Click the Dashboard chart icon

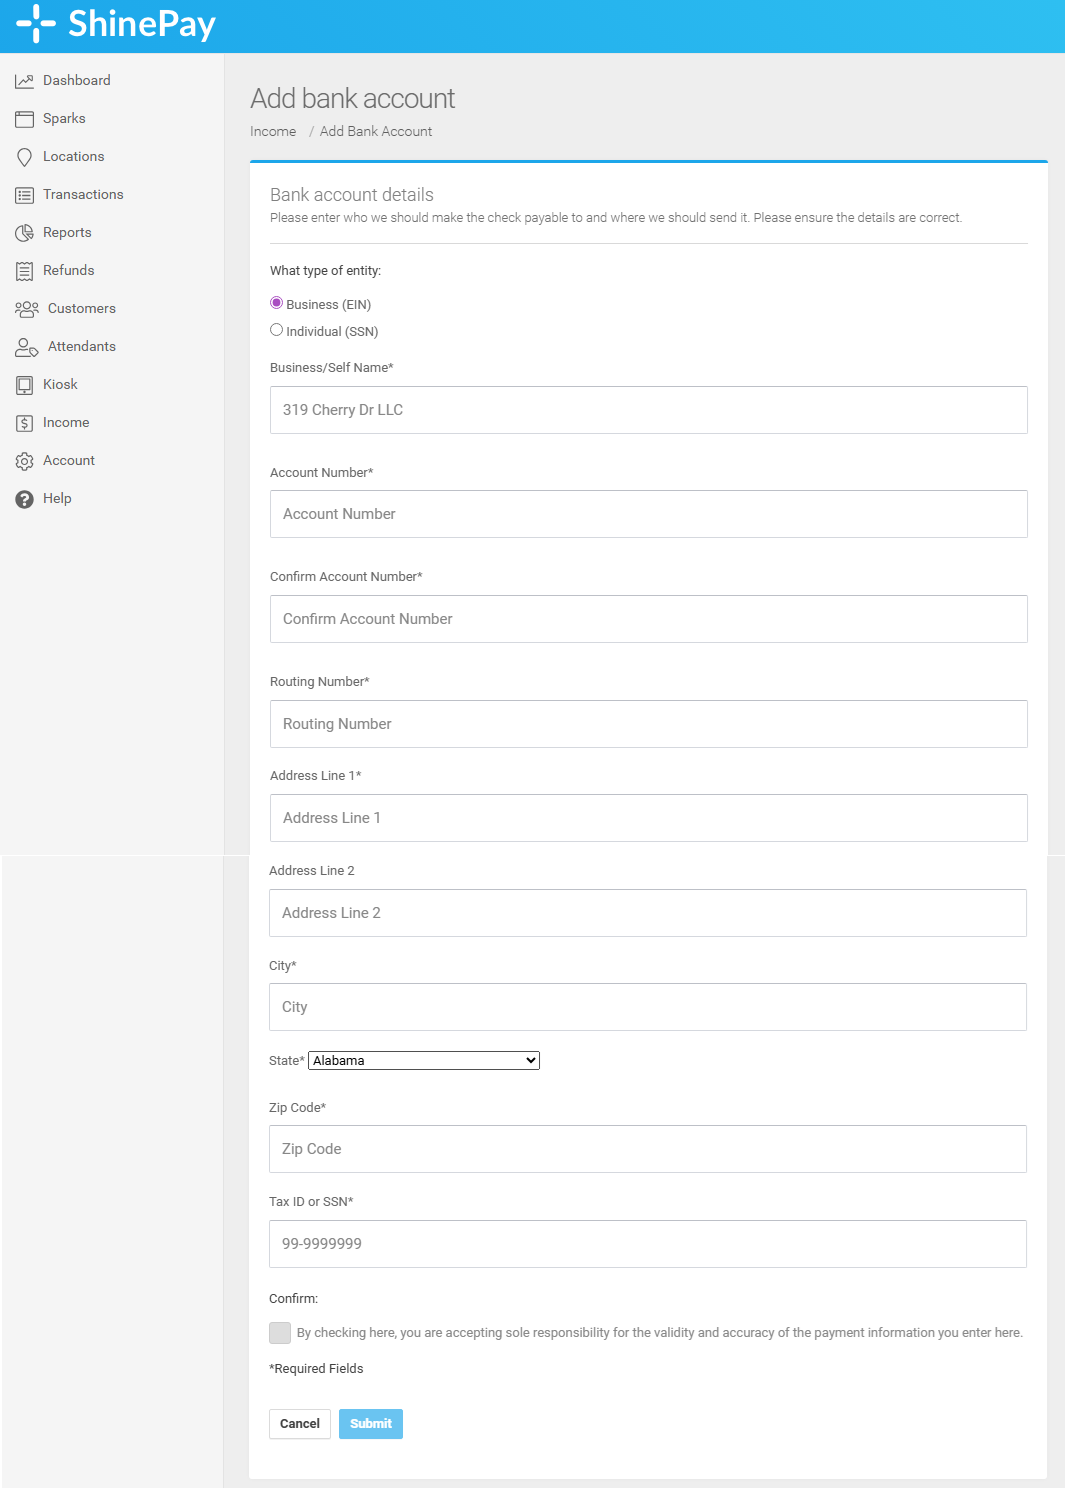(x=24, y=81)
